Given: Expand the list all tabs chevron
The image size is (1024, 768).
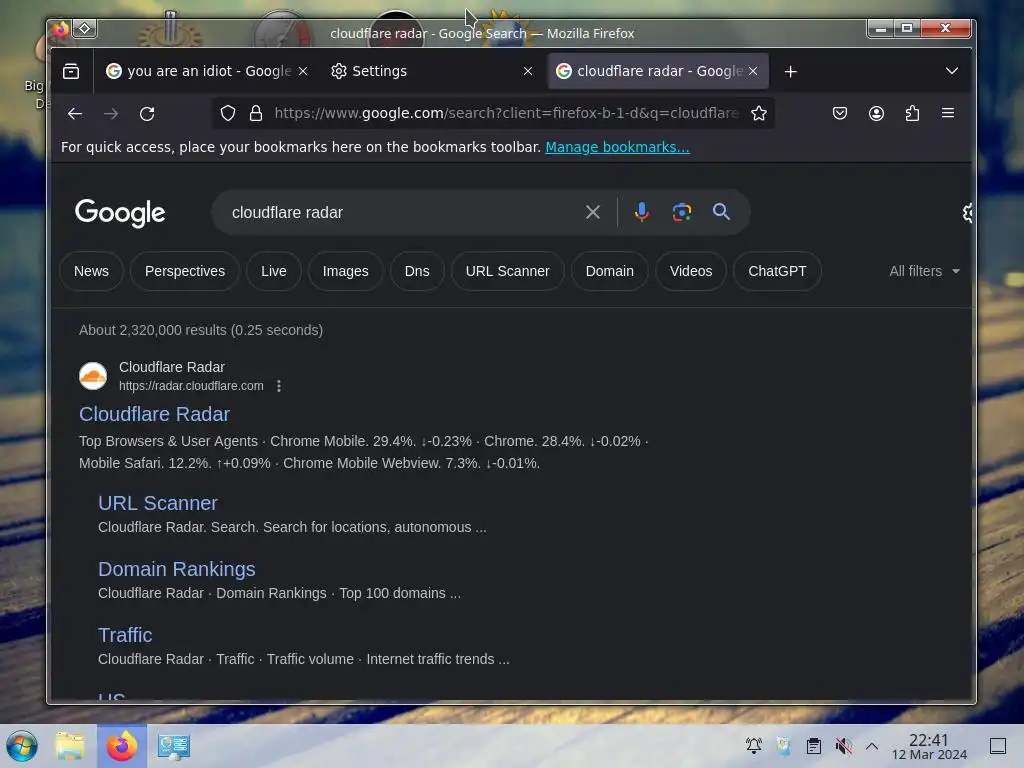Looking at the screenshot, I should [x=952, y=71].
